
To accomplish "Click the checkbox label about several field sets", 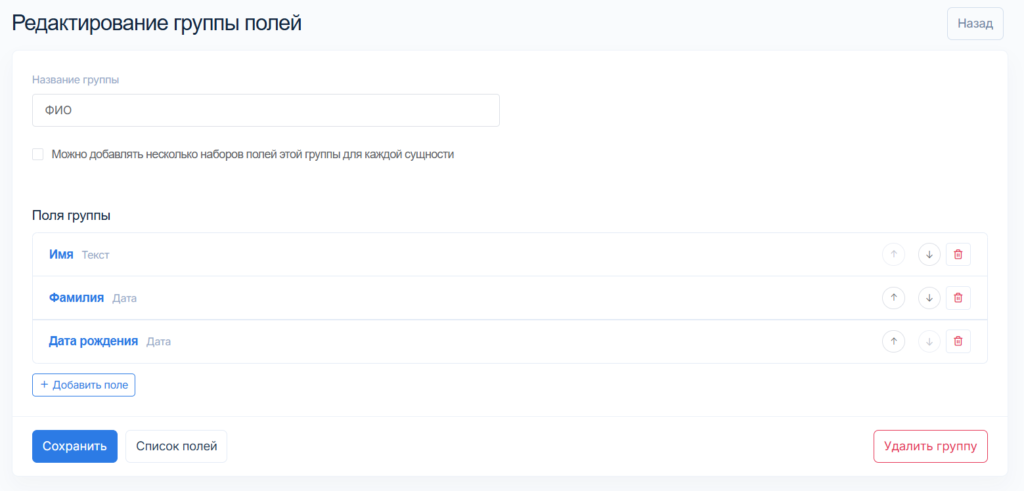I will [x=253, y=155].
